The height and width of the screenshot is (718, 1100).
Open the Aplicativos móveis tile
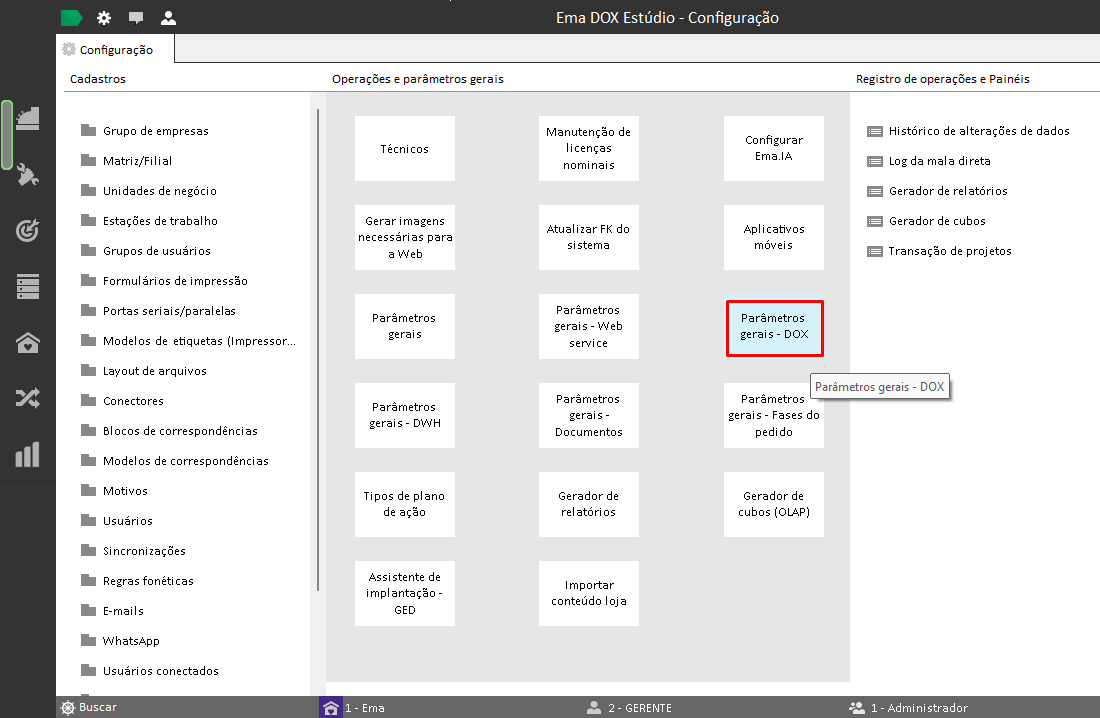pyautogui.click(x=774, y=237)
